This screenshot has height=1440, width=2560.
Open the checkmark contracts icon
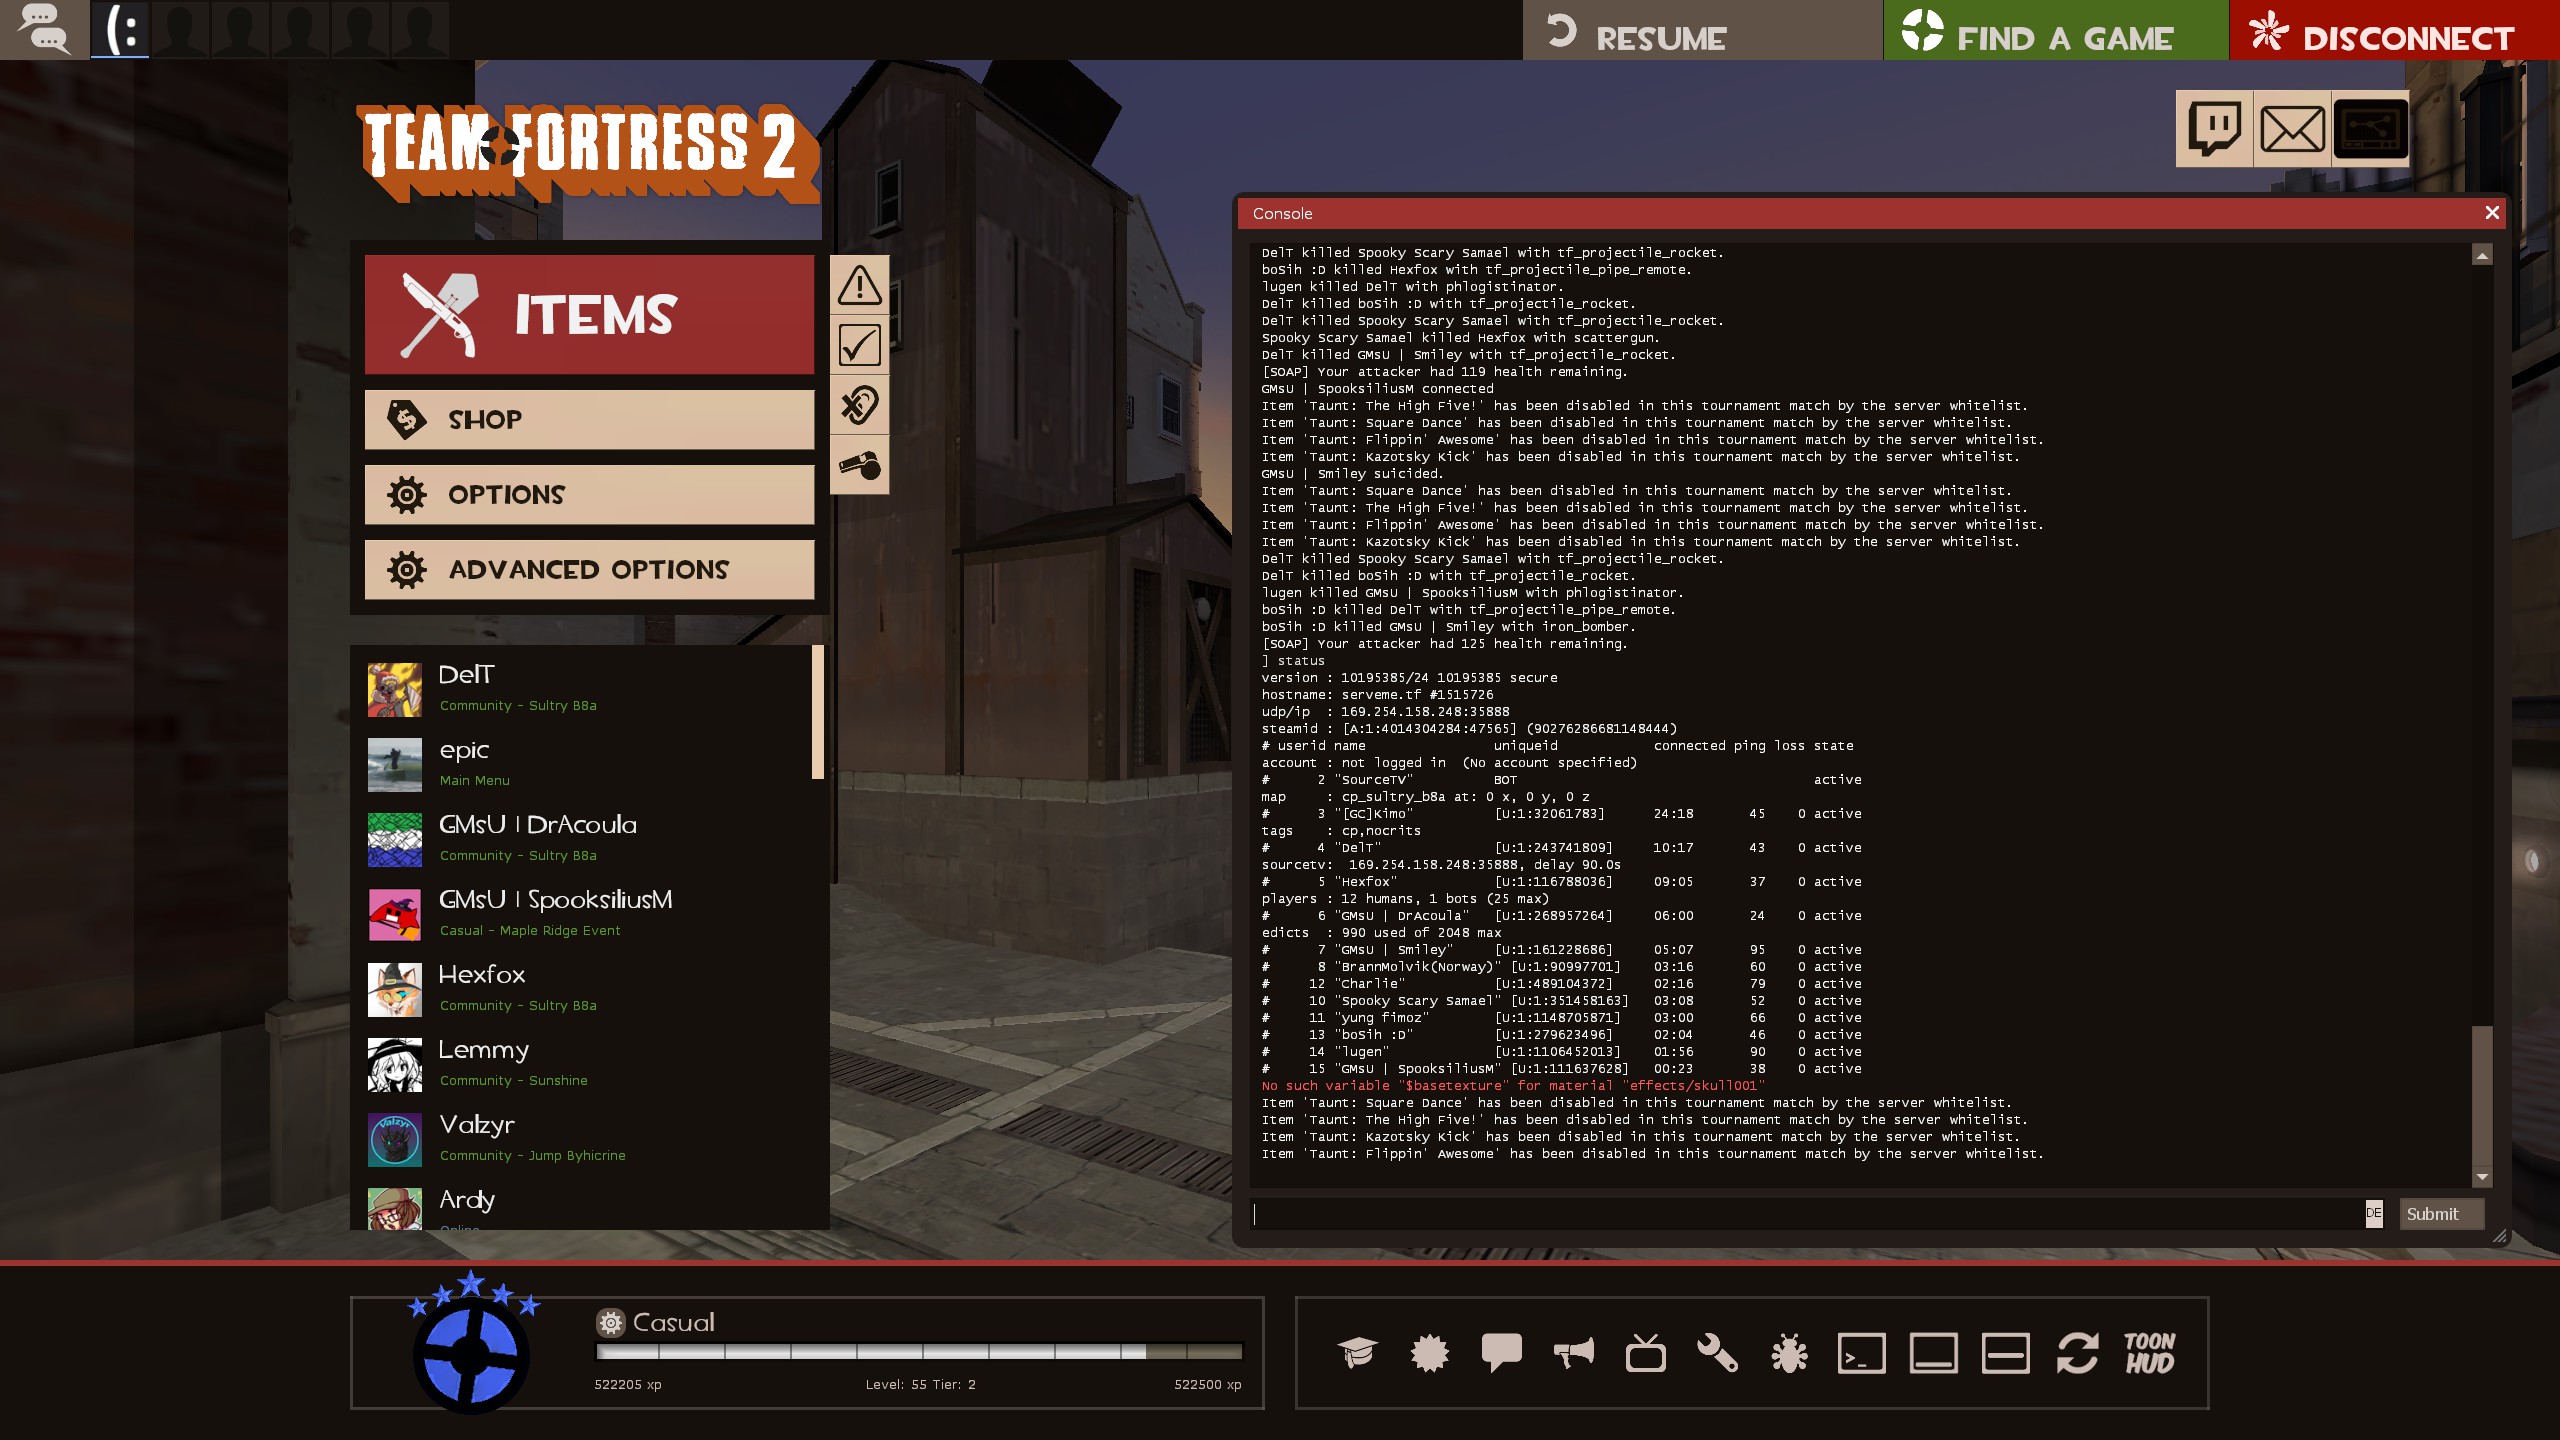point(859,345)
